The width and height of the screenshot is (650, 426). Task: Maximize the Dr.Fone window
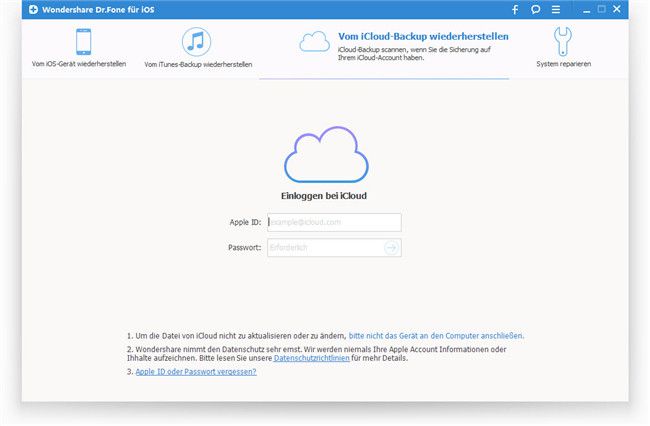coord(601,9)
